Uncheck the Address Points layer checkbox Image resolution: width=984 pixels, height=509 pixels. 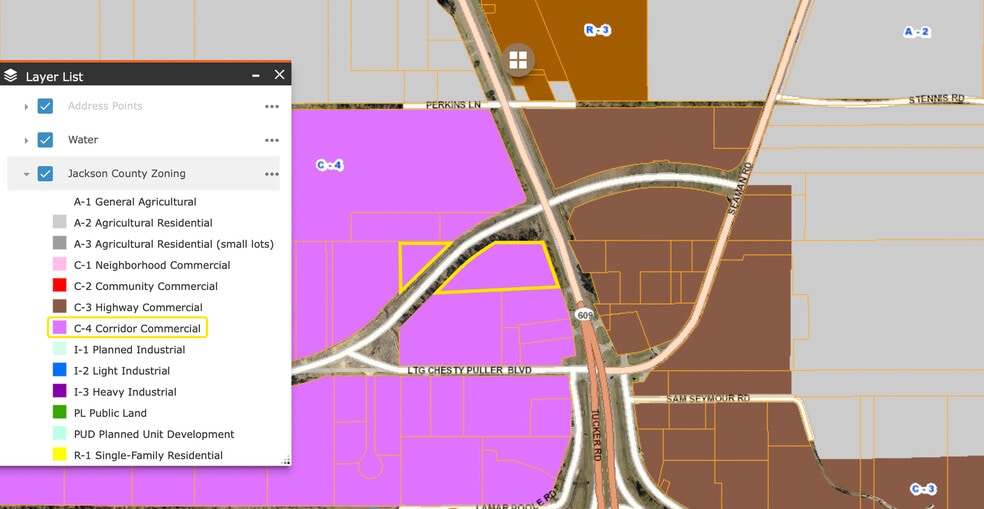coord(45,106)
